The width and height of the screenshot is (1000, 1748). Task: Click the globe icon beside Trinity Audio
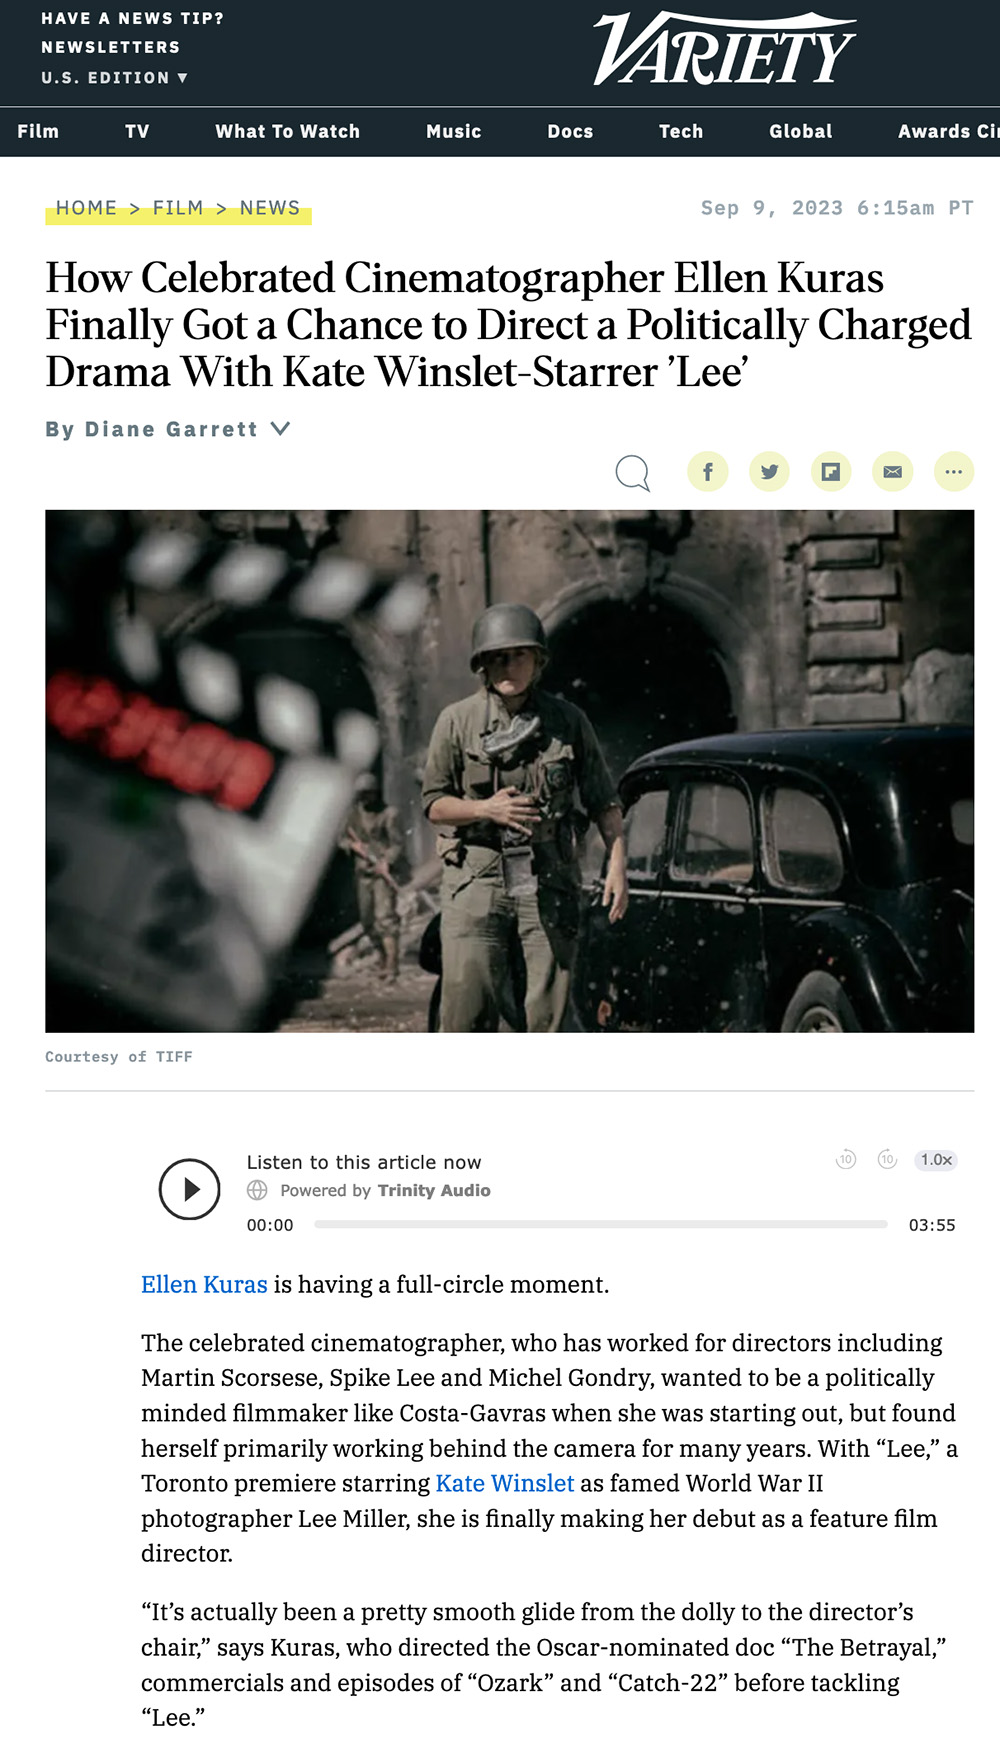(257, 1190)
